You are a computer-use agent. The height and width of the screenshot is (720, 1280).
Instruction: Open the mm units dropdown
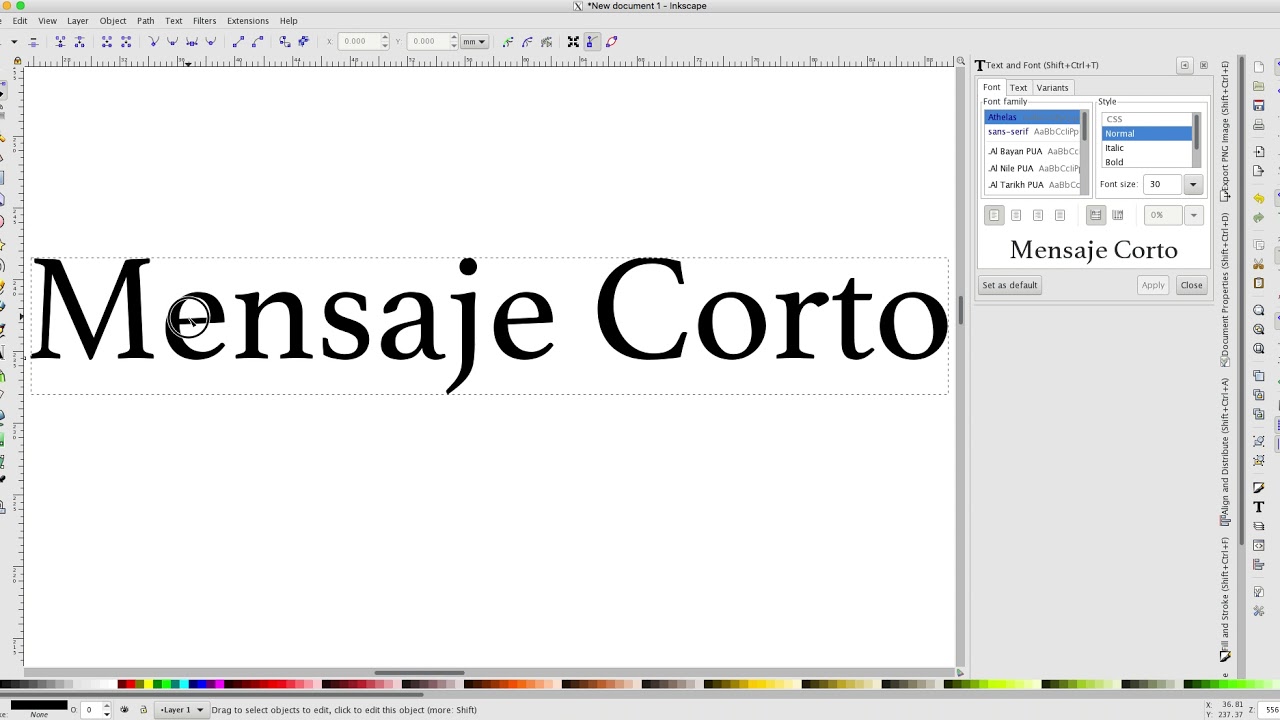click(474, 41)
